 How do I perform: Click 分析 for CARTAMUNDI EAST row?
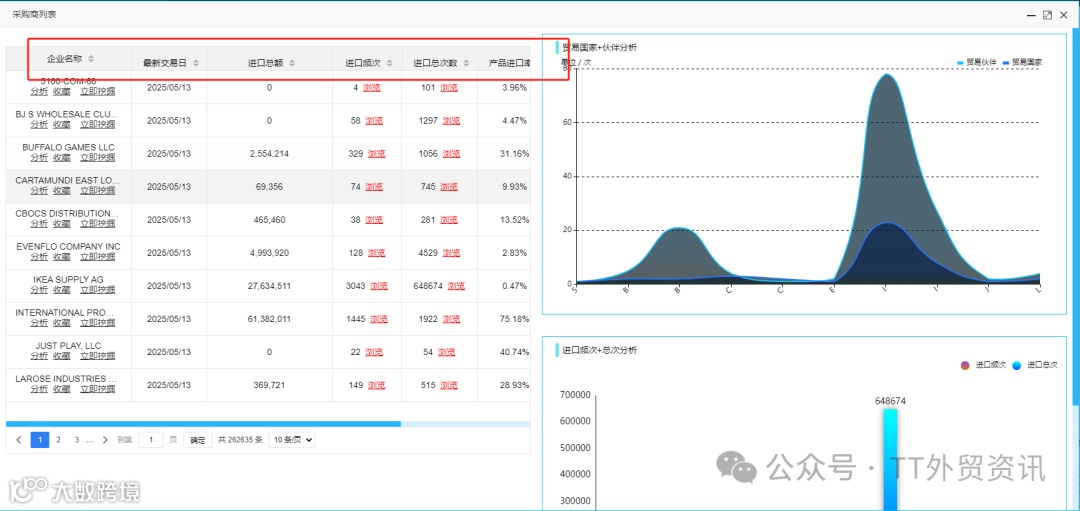pos(39,190)
